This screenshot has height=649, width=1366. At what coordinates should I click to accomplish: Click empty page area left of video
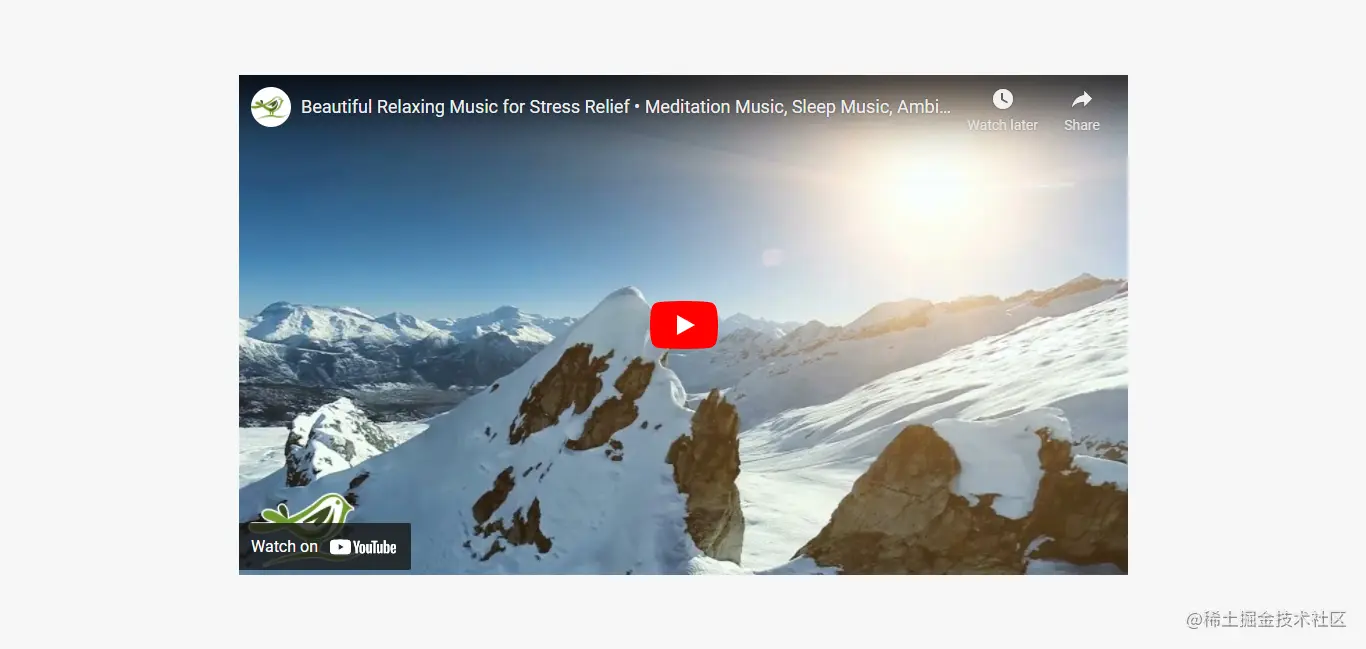point(120,325)
